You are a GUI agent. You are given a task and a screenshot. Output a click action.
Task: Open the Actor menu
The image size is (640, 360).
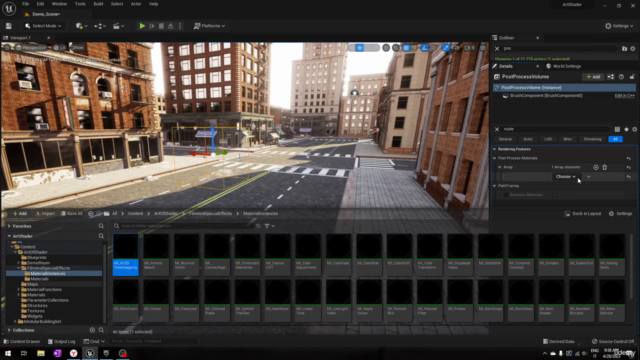136,4
